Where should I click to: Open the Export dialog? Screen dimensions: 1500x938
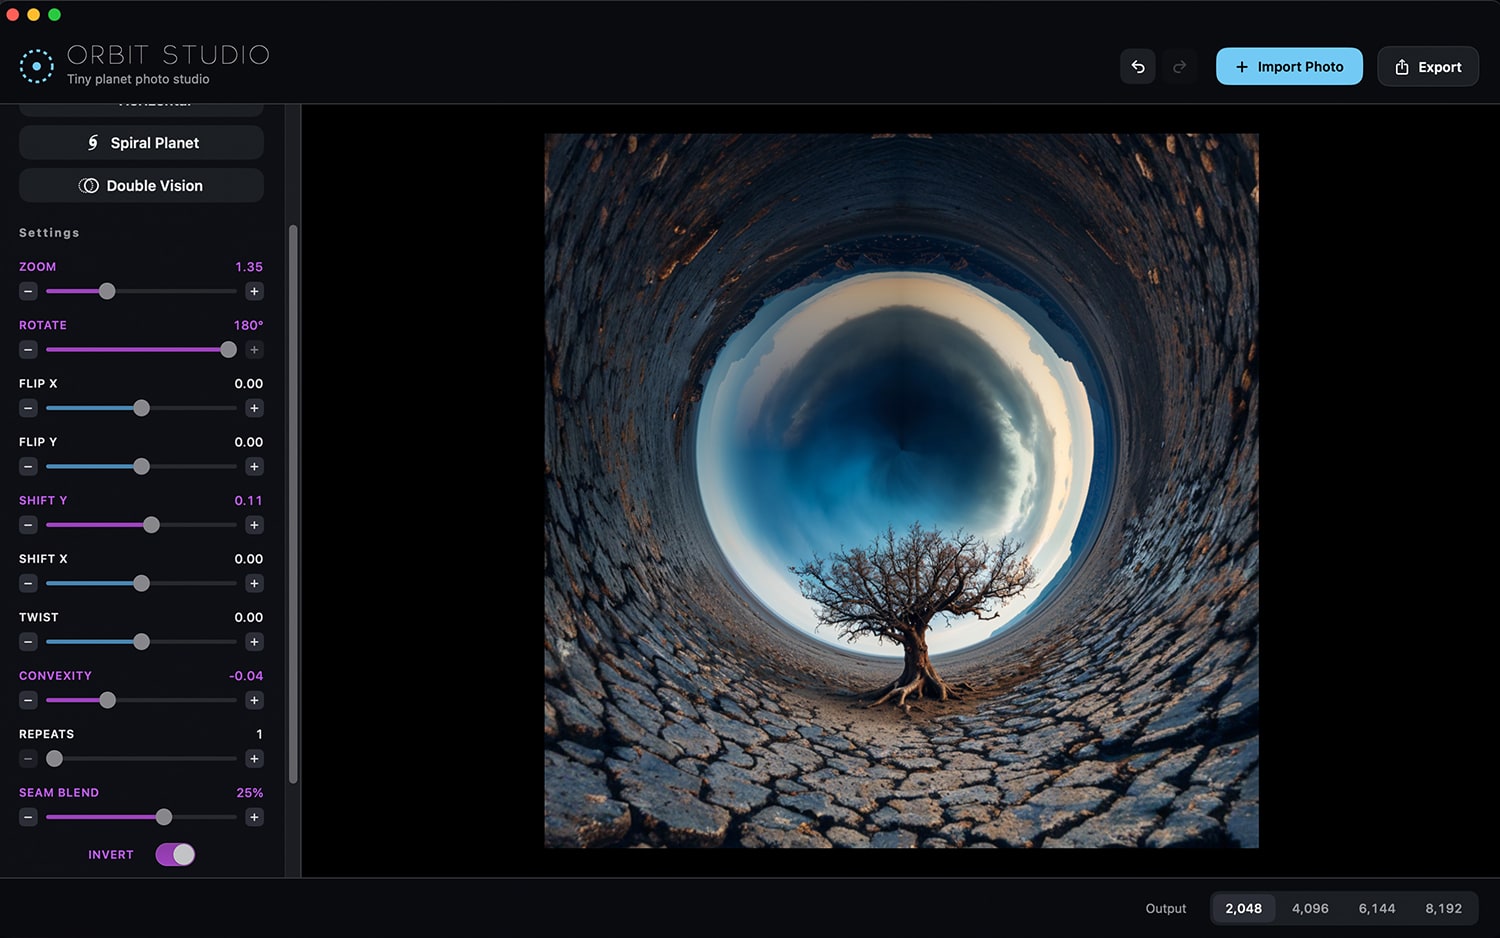tap(1428, 67)
